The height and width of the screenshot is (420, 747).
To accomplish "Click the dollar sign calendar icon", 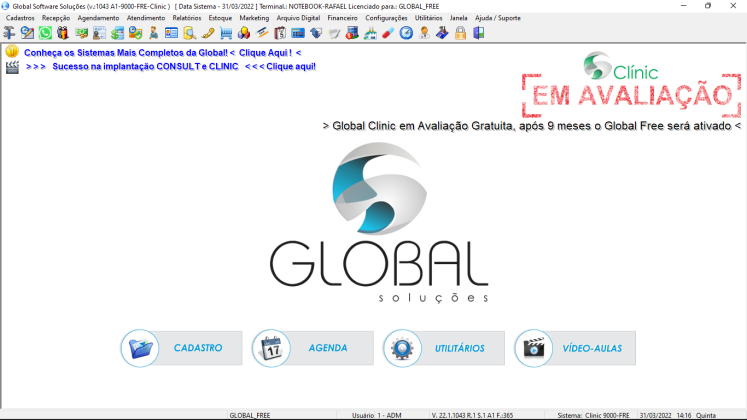I will coord(117,33).
